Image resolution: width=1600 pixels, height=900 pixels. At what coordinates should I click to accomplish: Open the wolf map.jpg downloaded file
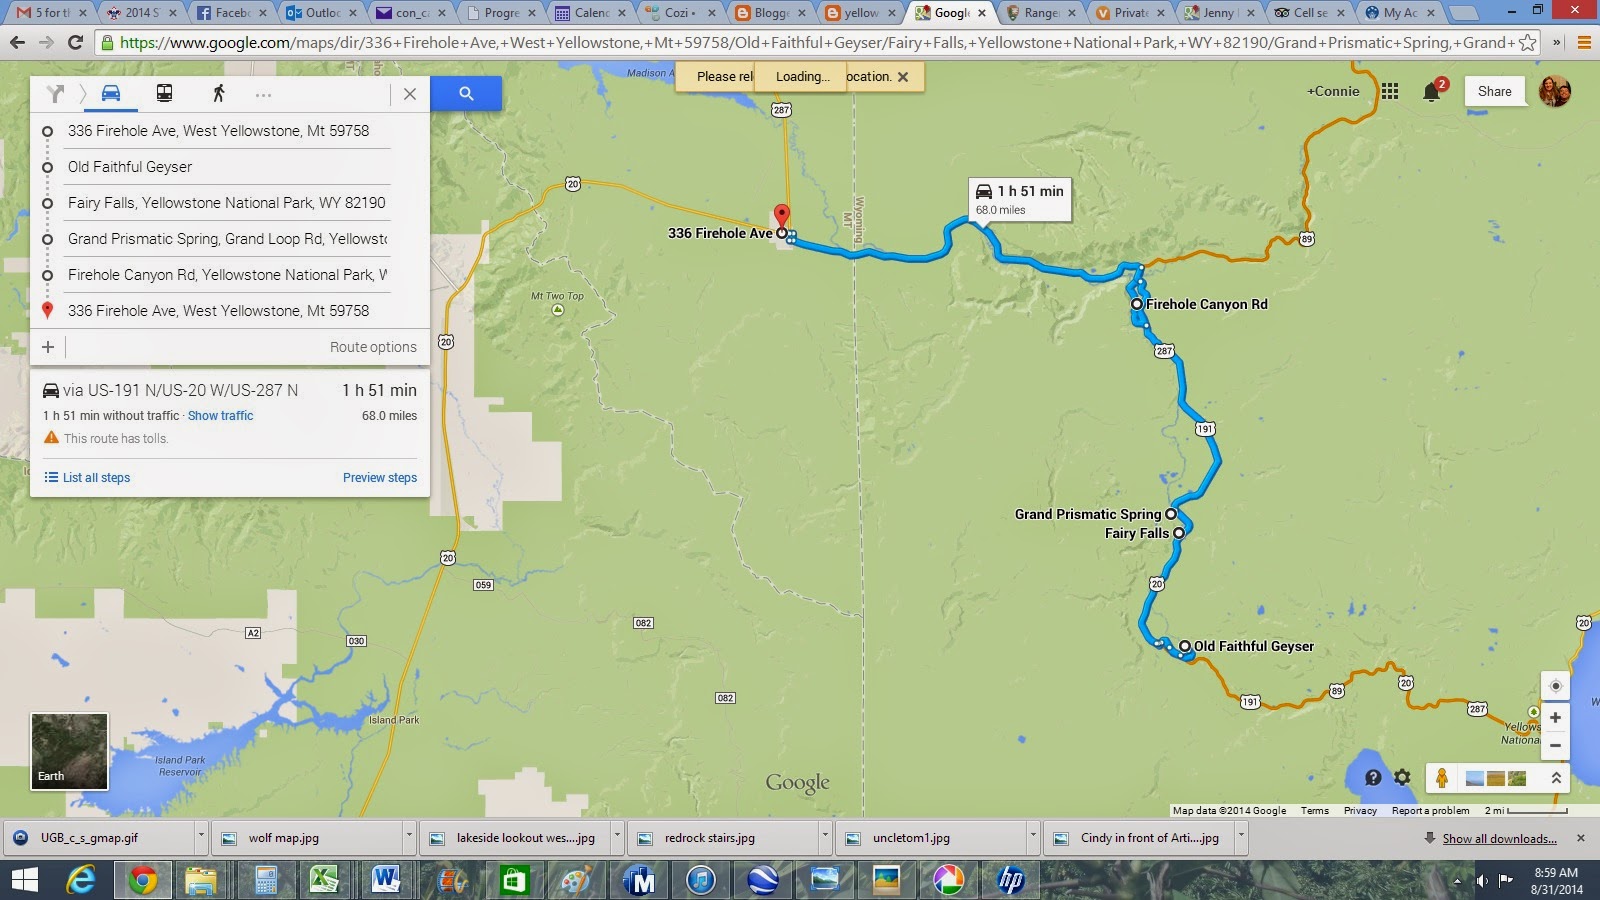[307, 838]
